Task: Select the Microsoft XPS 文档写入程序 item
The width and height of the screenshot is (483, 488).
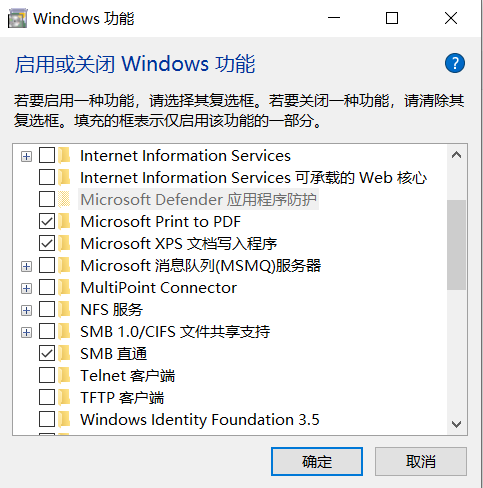Action: [179, 244]
